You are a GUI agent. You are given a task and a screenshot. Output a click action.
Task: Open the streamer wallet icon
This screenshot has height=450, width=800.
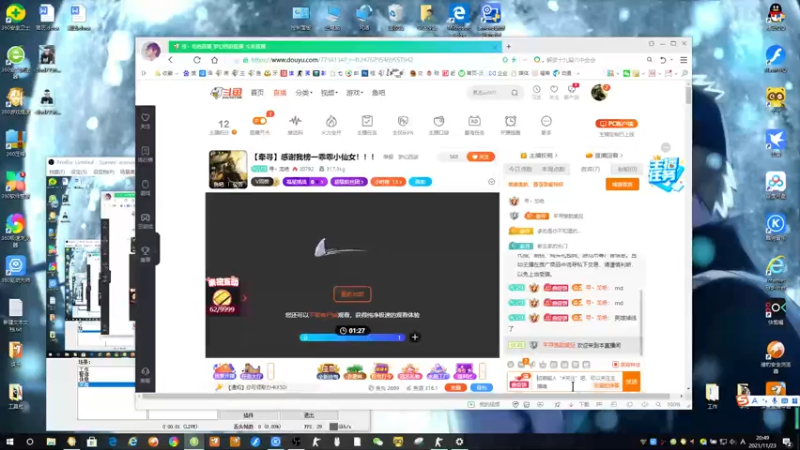[x=439, y=121]
